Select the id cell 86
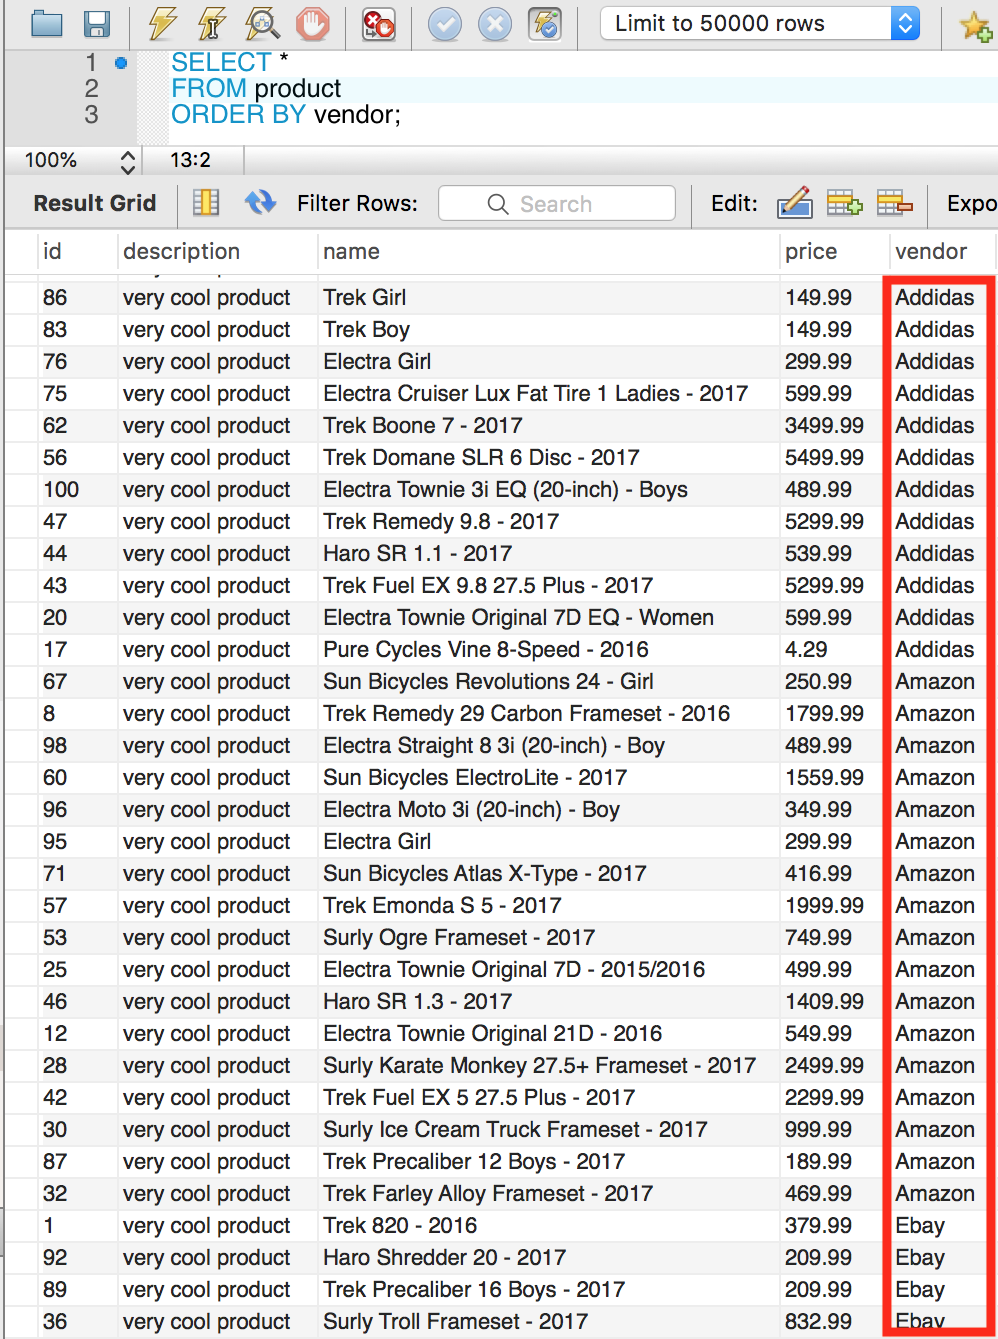Viewport: 998px width, 1339px height. (x=78, y=297)
